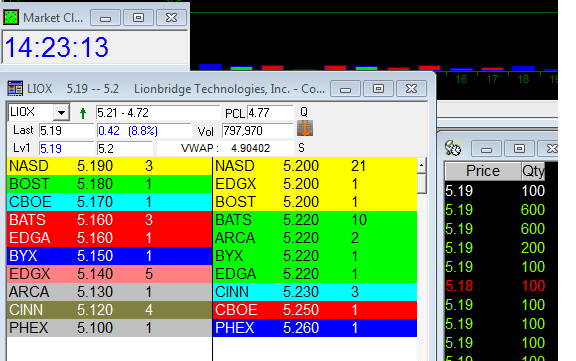Viewport: 576px width, 361px height.
Task: Select CBOE bid row at 5.170
Action: (109, 202)
